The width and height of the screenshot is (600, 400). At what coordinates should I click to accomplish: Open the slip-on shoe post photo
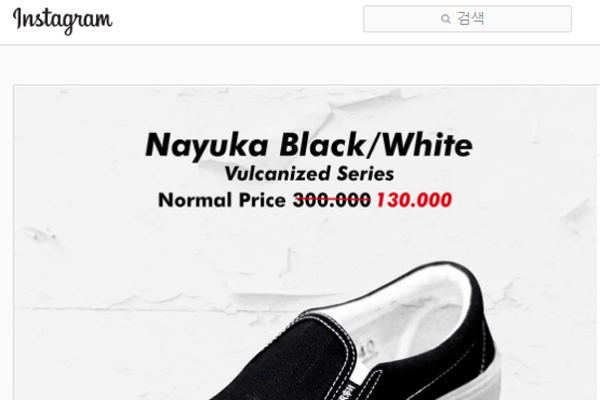click(307, 243)
